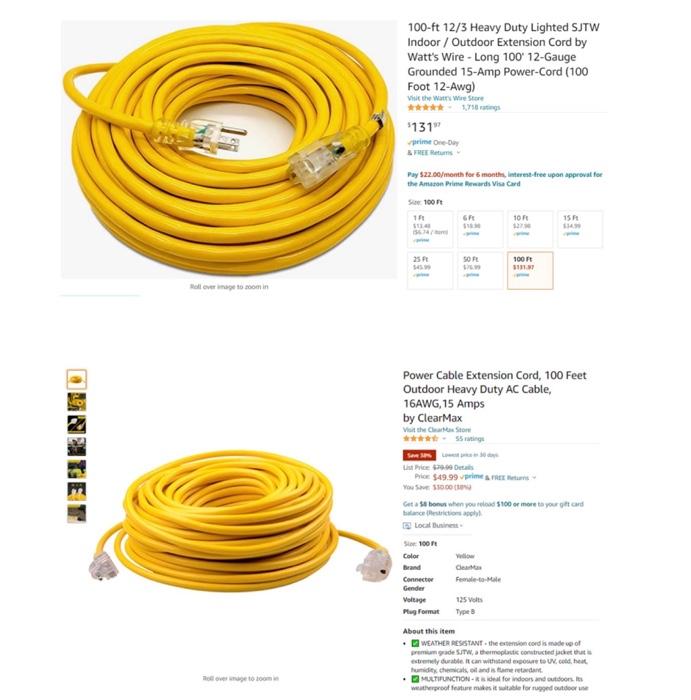Show the last ClearMax thumbnail image

click(77, 513)
